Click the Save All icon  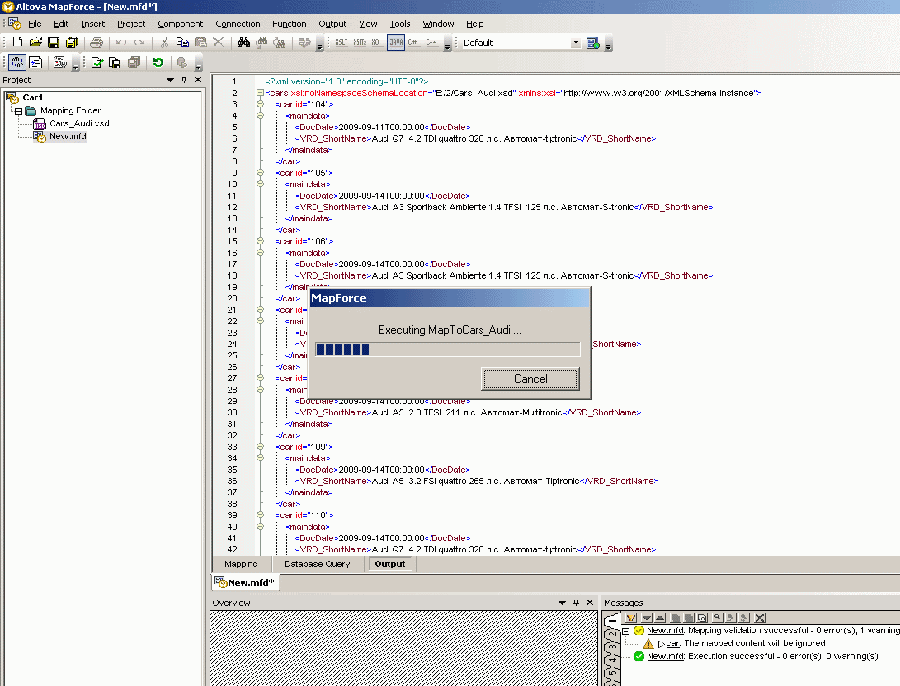click(x=72, y=42)
